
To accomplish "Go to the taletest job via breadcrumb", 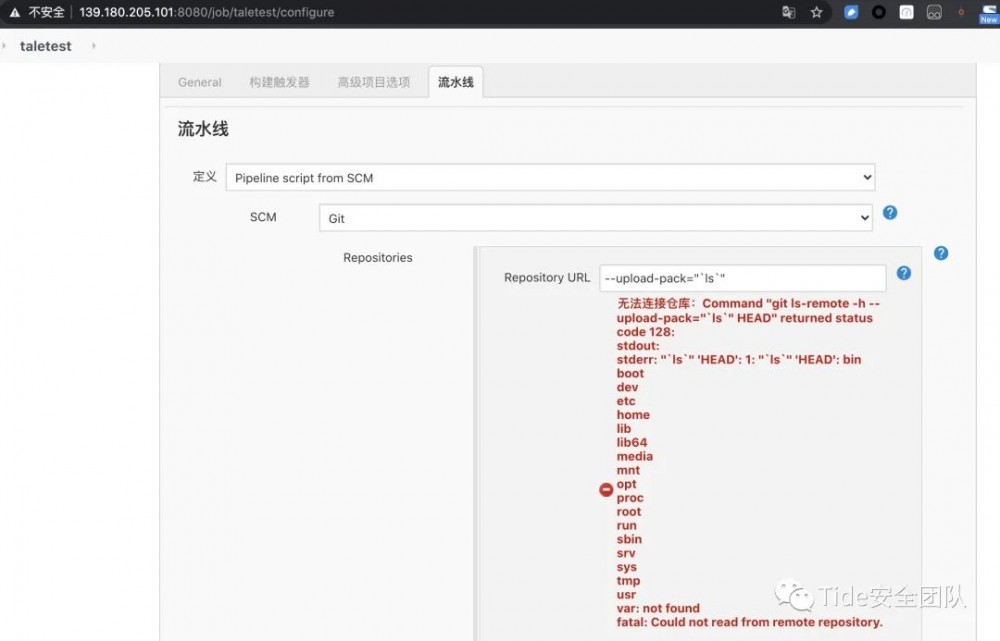I will tap(46, 45).
